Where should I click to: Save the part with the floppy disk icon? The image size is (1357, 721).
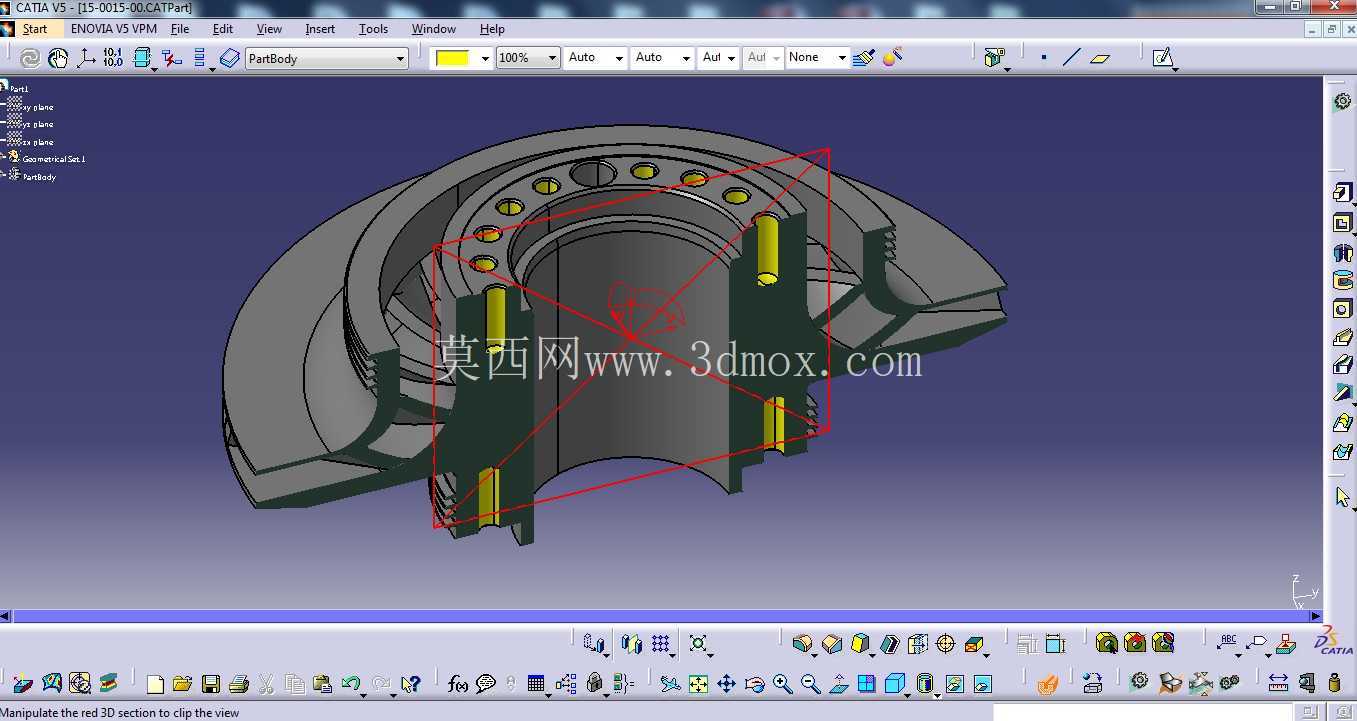pos(210,684)
